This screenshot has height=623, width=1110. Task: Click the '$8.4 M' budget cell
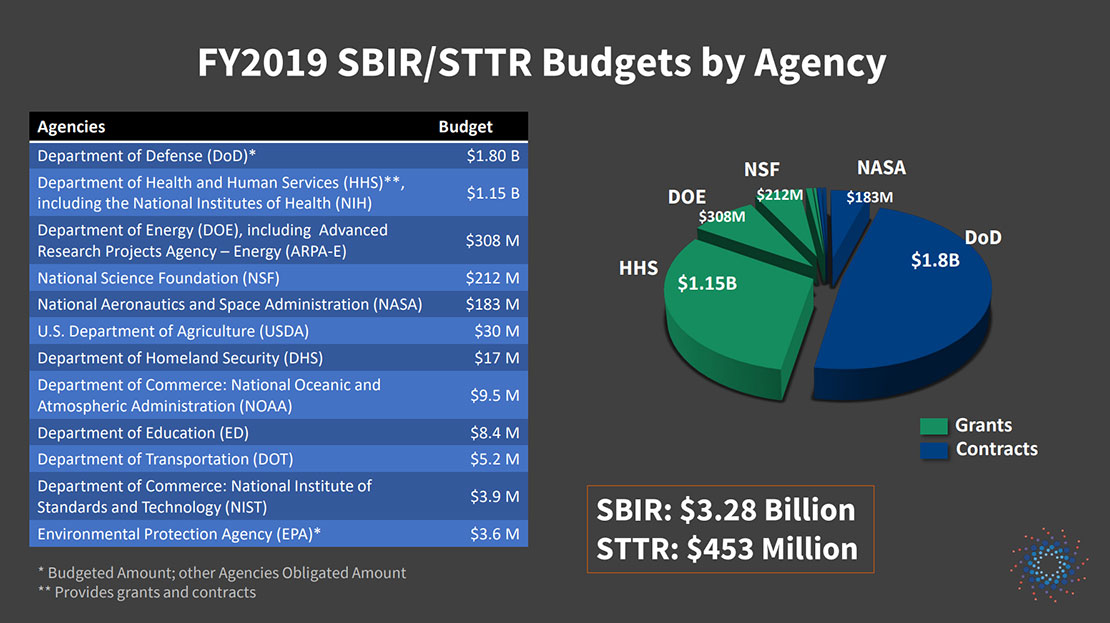(494, 433)
